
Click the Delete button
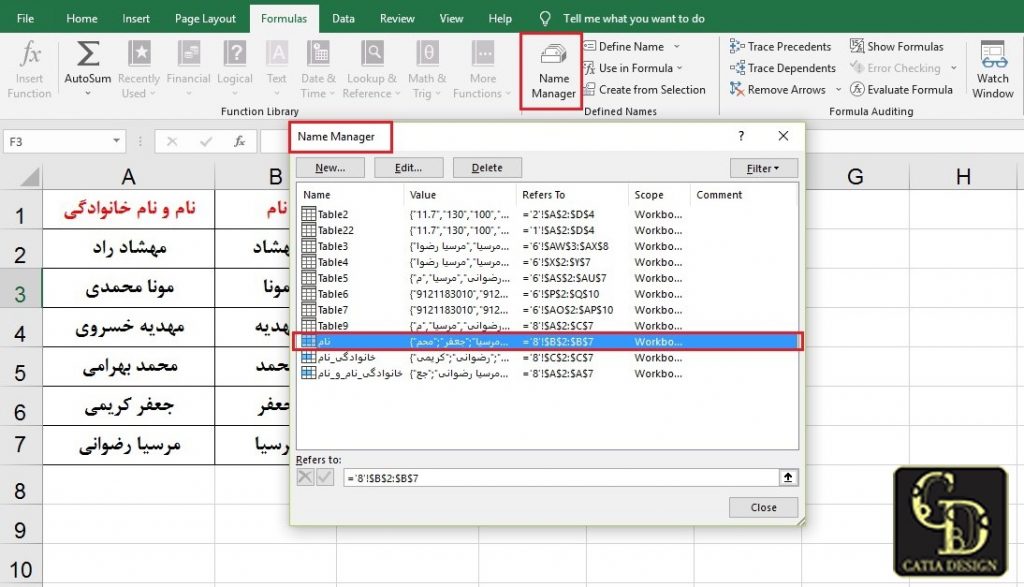pos(487,168)
